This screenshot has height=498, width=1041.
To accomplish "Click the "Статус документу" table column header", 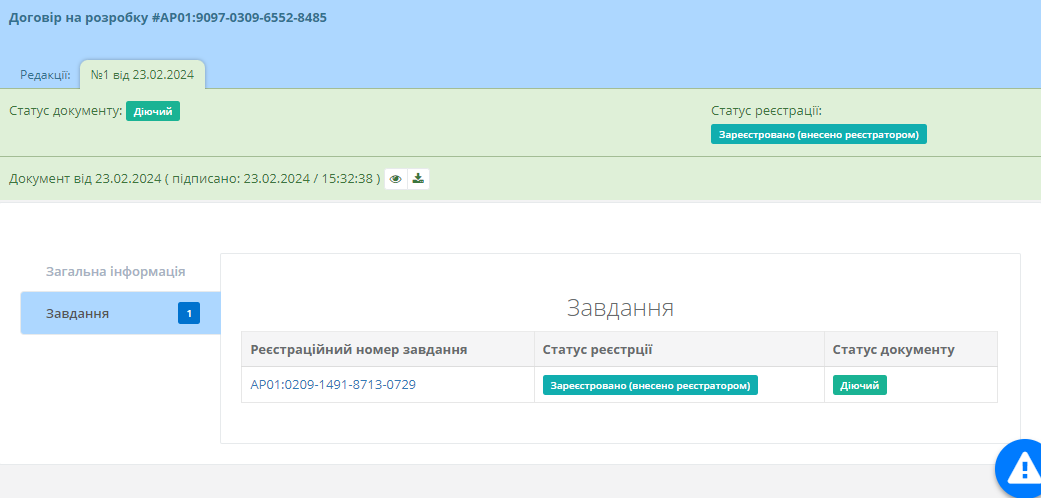I will click(893, 349).
